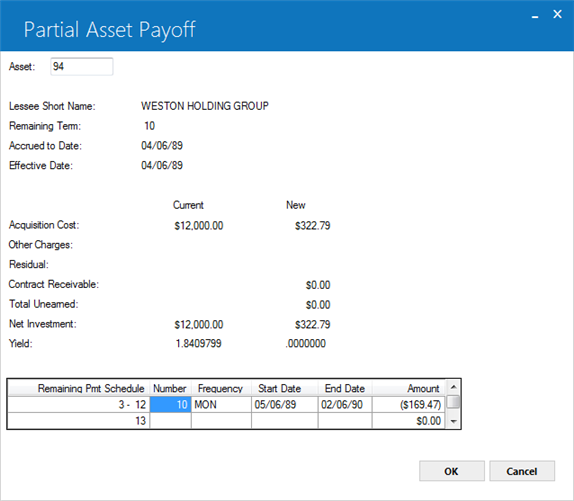Close the dialog with the X icon

point(557,14)
